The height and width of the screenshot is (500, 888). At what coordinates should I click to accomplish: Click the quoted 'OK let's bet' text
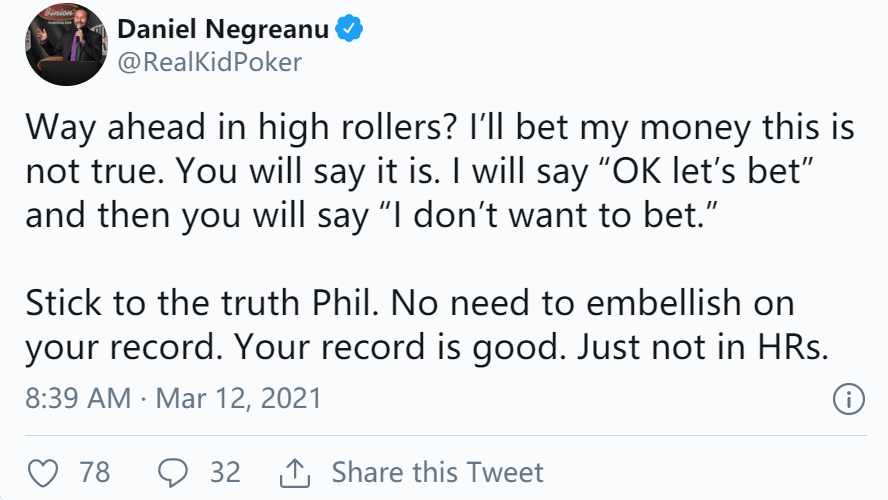705,170
